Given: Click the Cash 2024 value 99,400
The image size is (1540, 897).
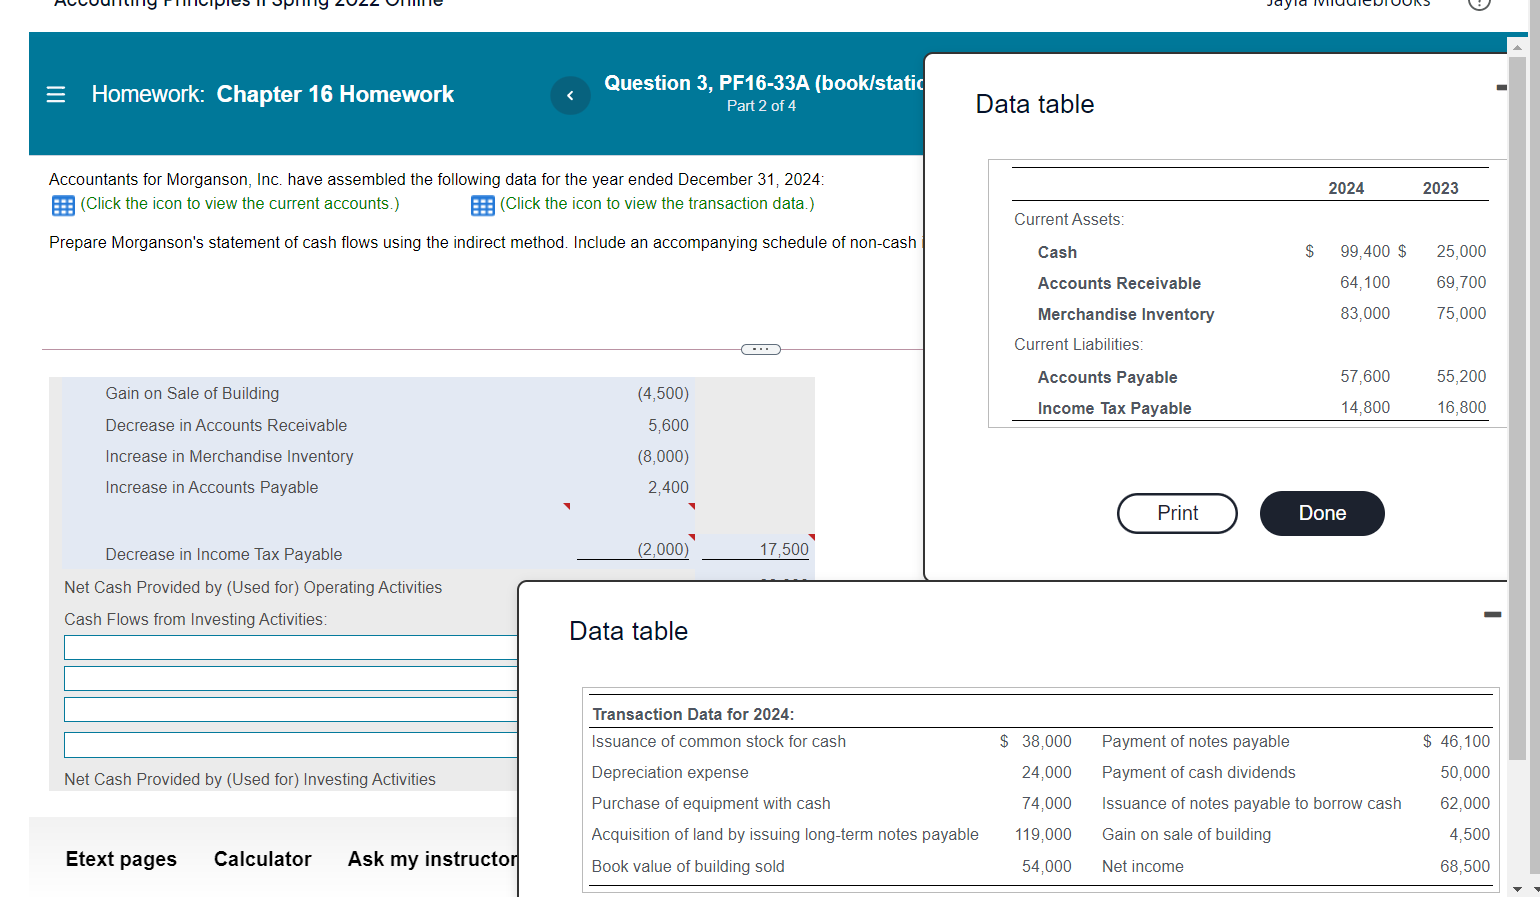Looking at the screenshot, I should tap(1365, 252).
